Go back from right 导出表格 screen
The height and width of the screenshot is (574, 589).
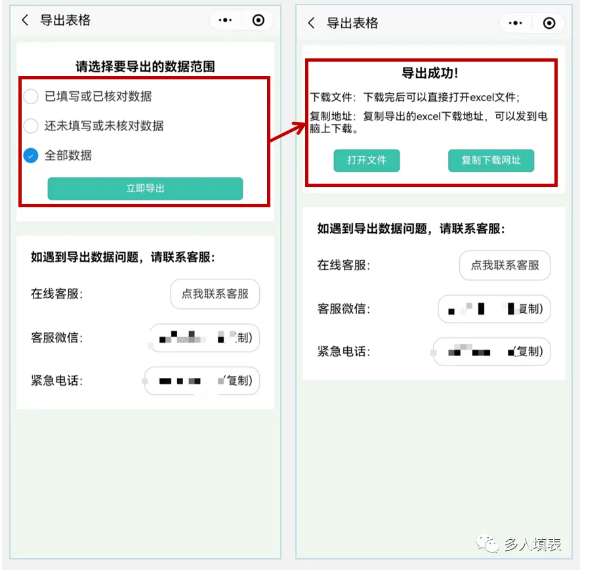(311, 23)
